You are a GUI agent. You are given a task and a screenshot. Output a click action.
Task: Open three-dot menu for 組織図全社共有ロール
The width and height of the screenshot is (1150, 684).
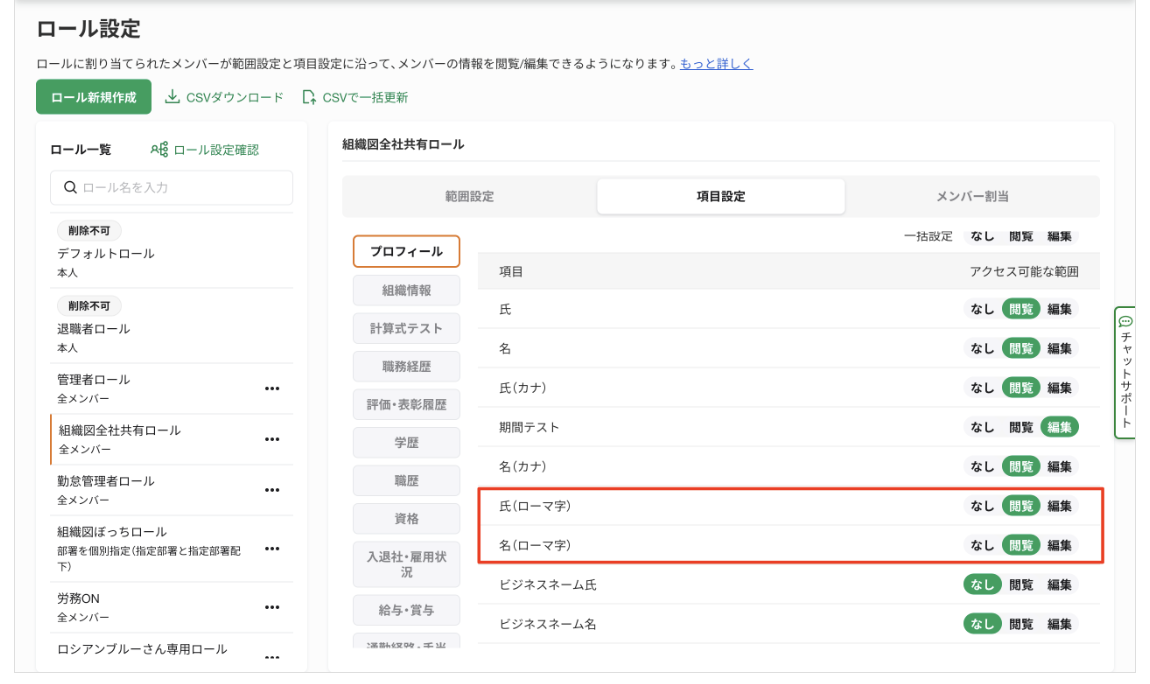click(271, 439)
